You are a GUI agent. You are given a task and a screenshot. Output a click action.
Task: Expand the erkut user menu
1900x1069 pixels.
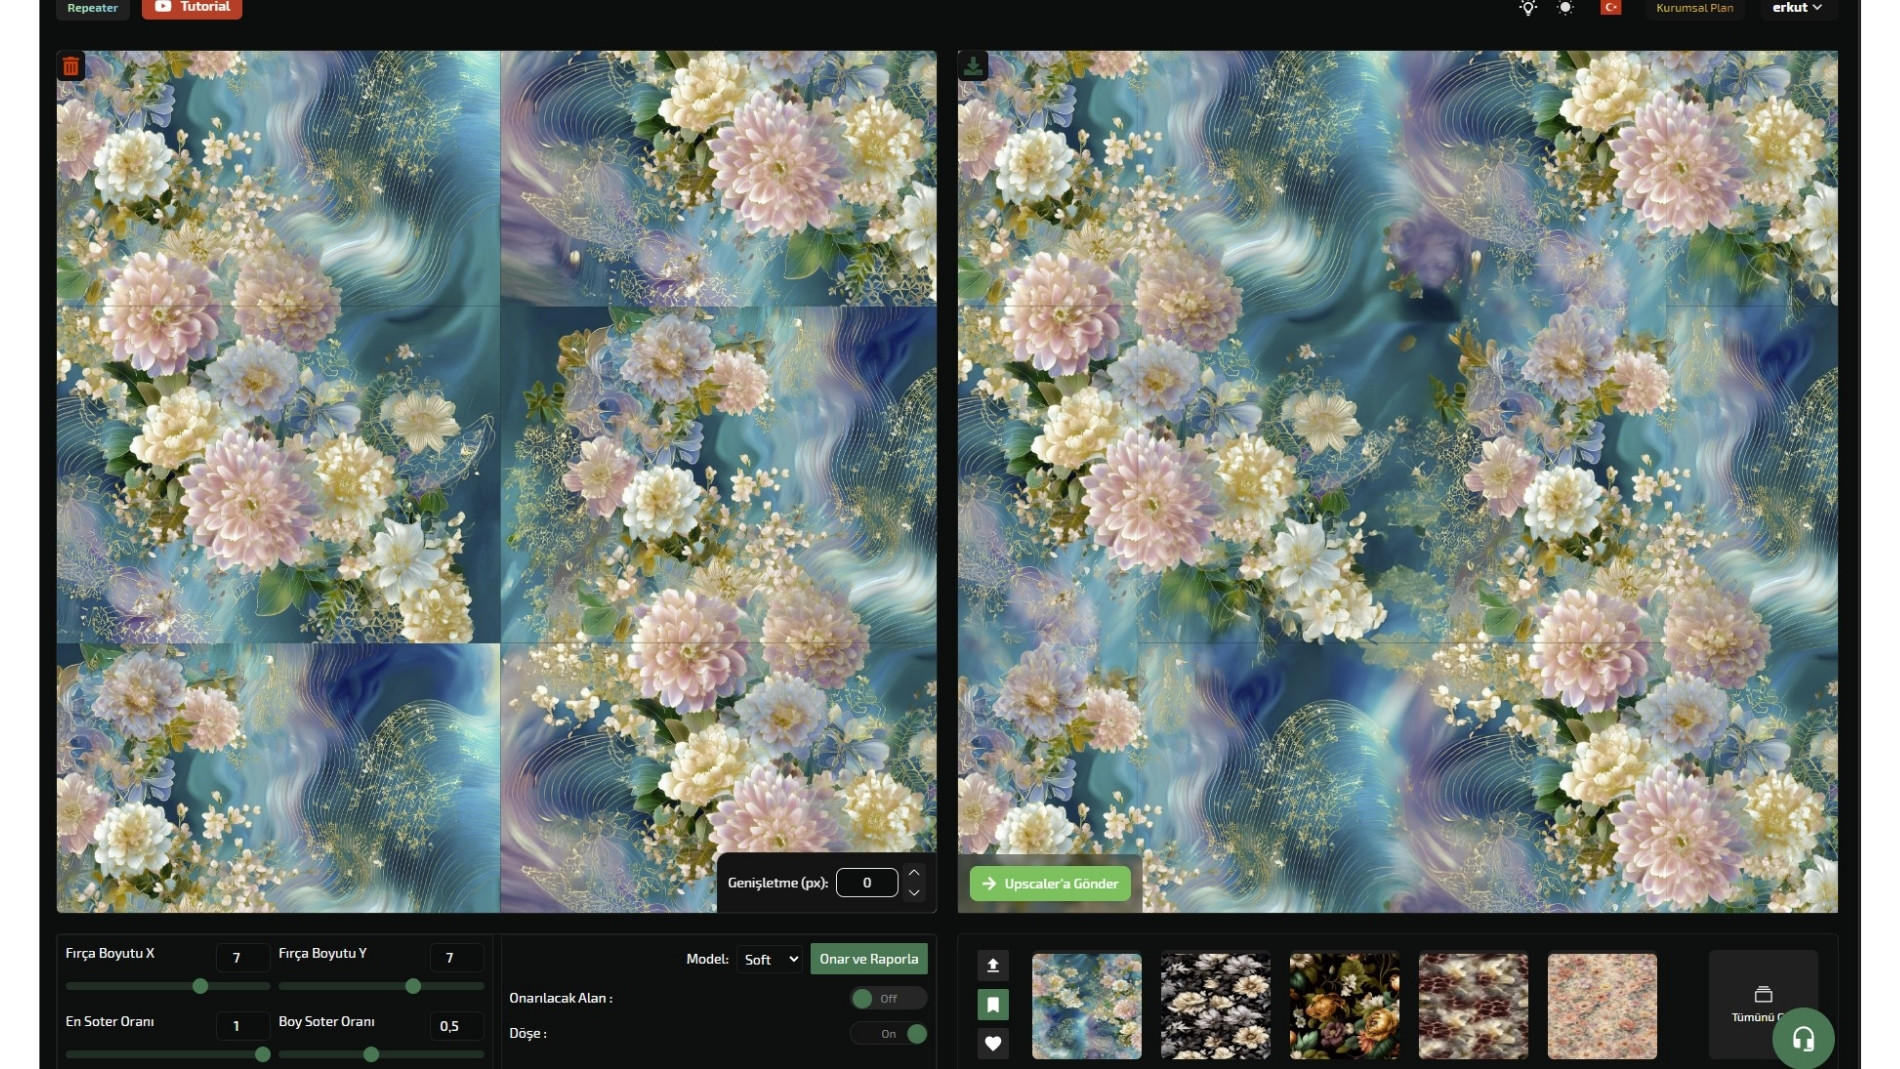(x=1797, y=8)
